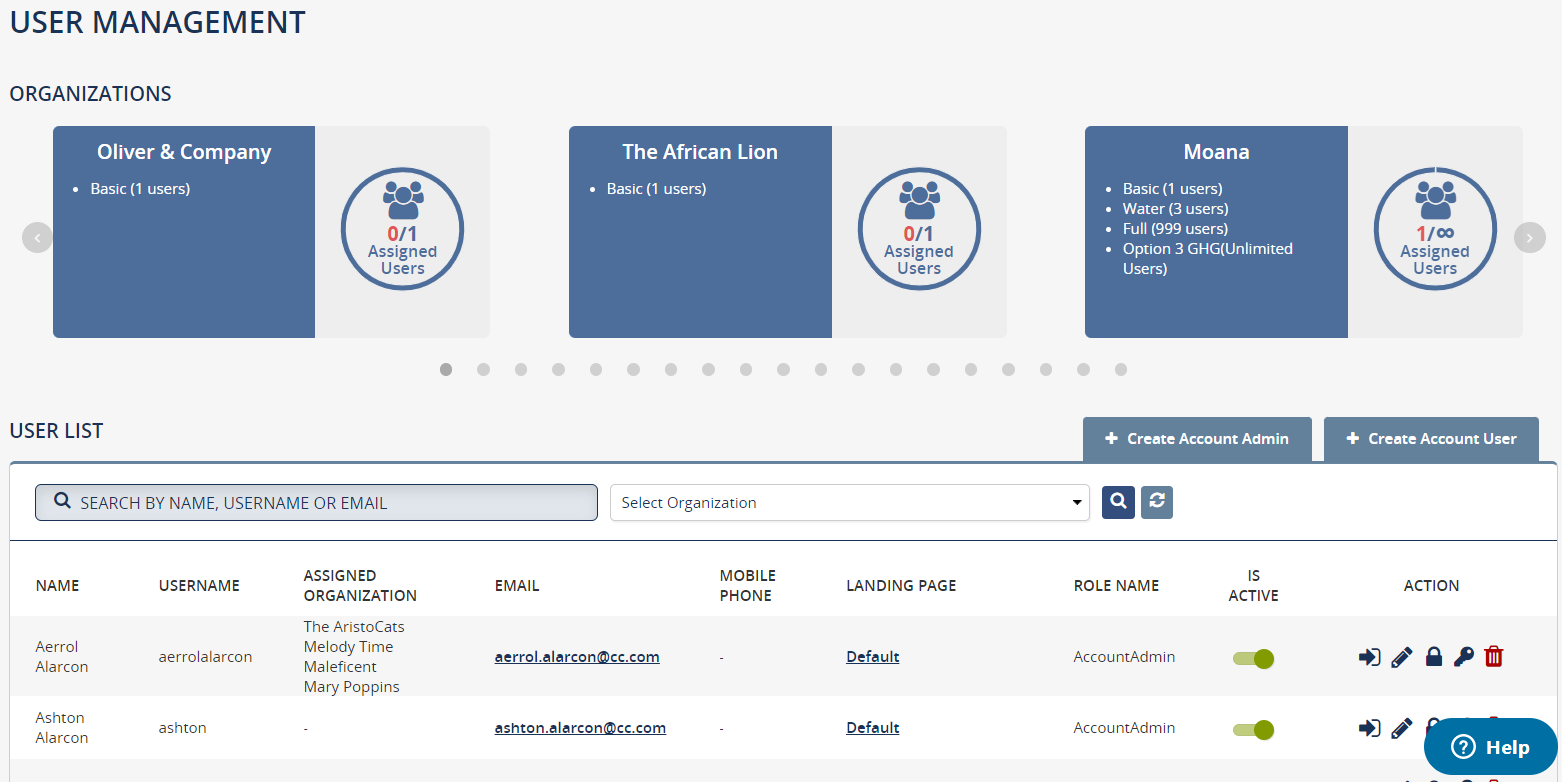Delete Aerrol Alarcon with red trash icon
The image size is (1562, 782).
pyautogui.click(x=1494, y=657)
